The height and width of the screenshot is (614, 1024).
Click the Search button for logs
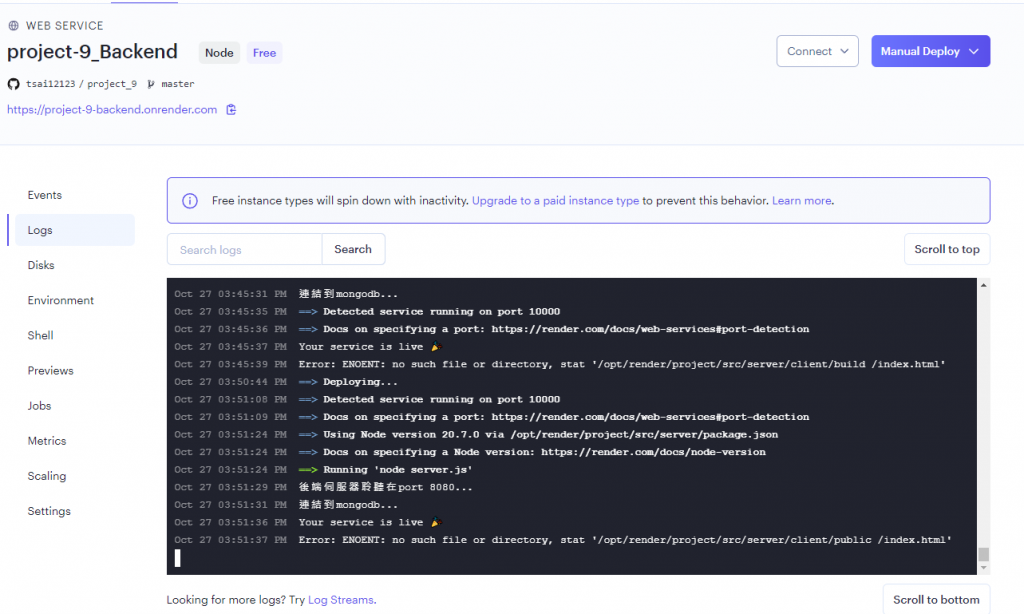(x=353, y=249)
